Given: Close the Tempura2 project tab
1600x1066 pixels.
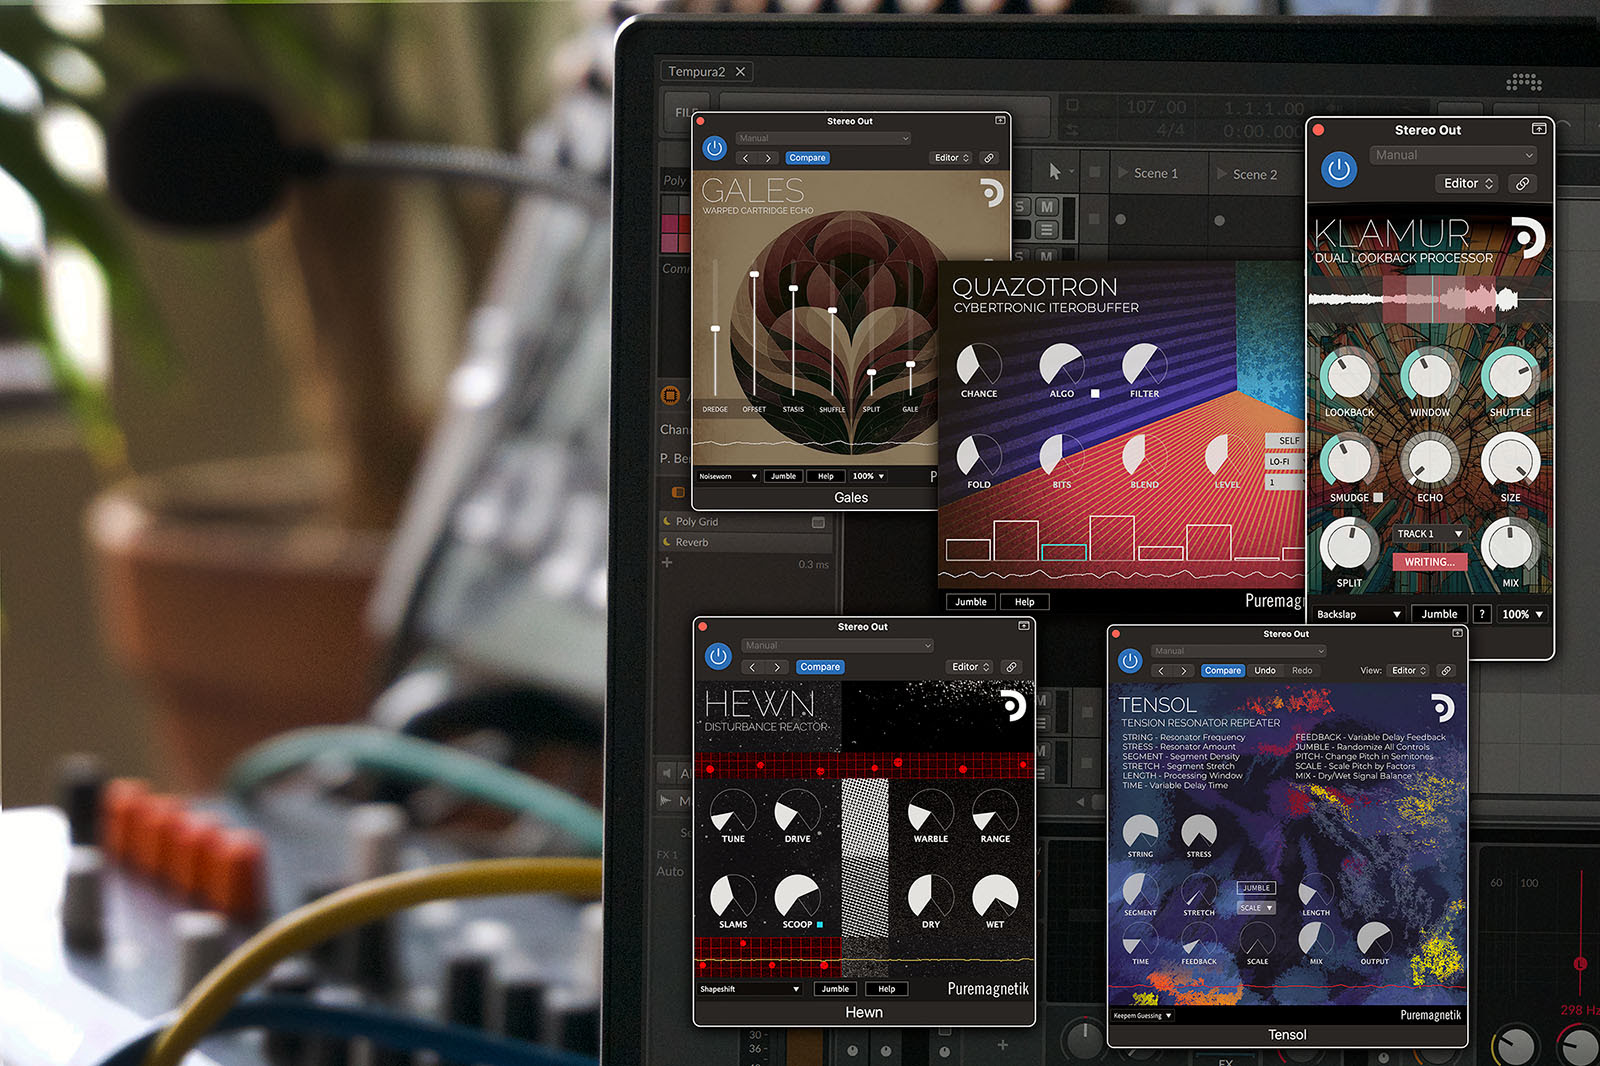Looking at the screenshot, I should coord(740,71).
